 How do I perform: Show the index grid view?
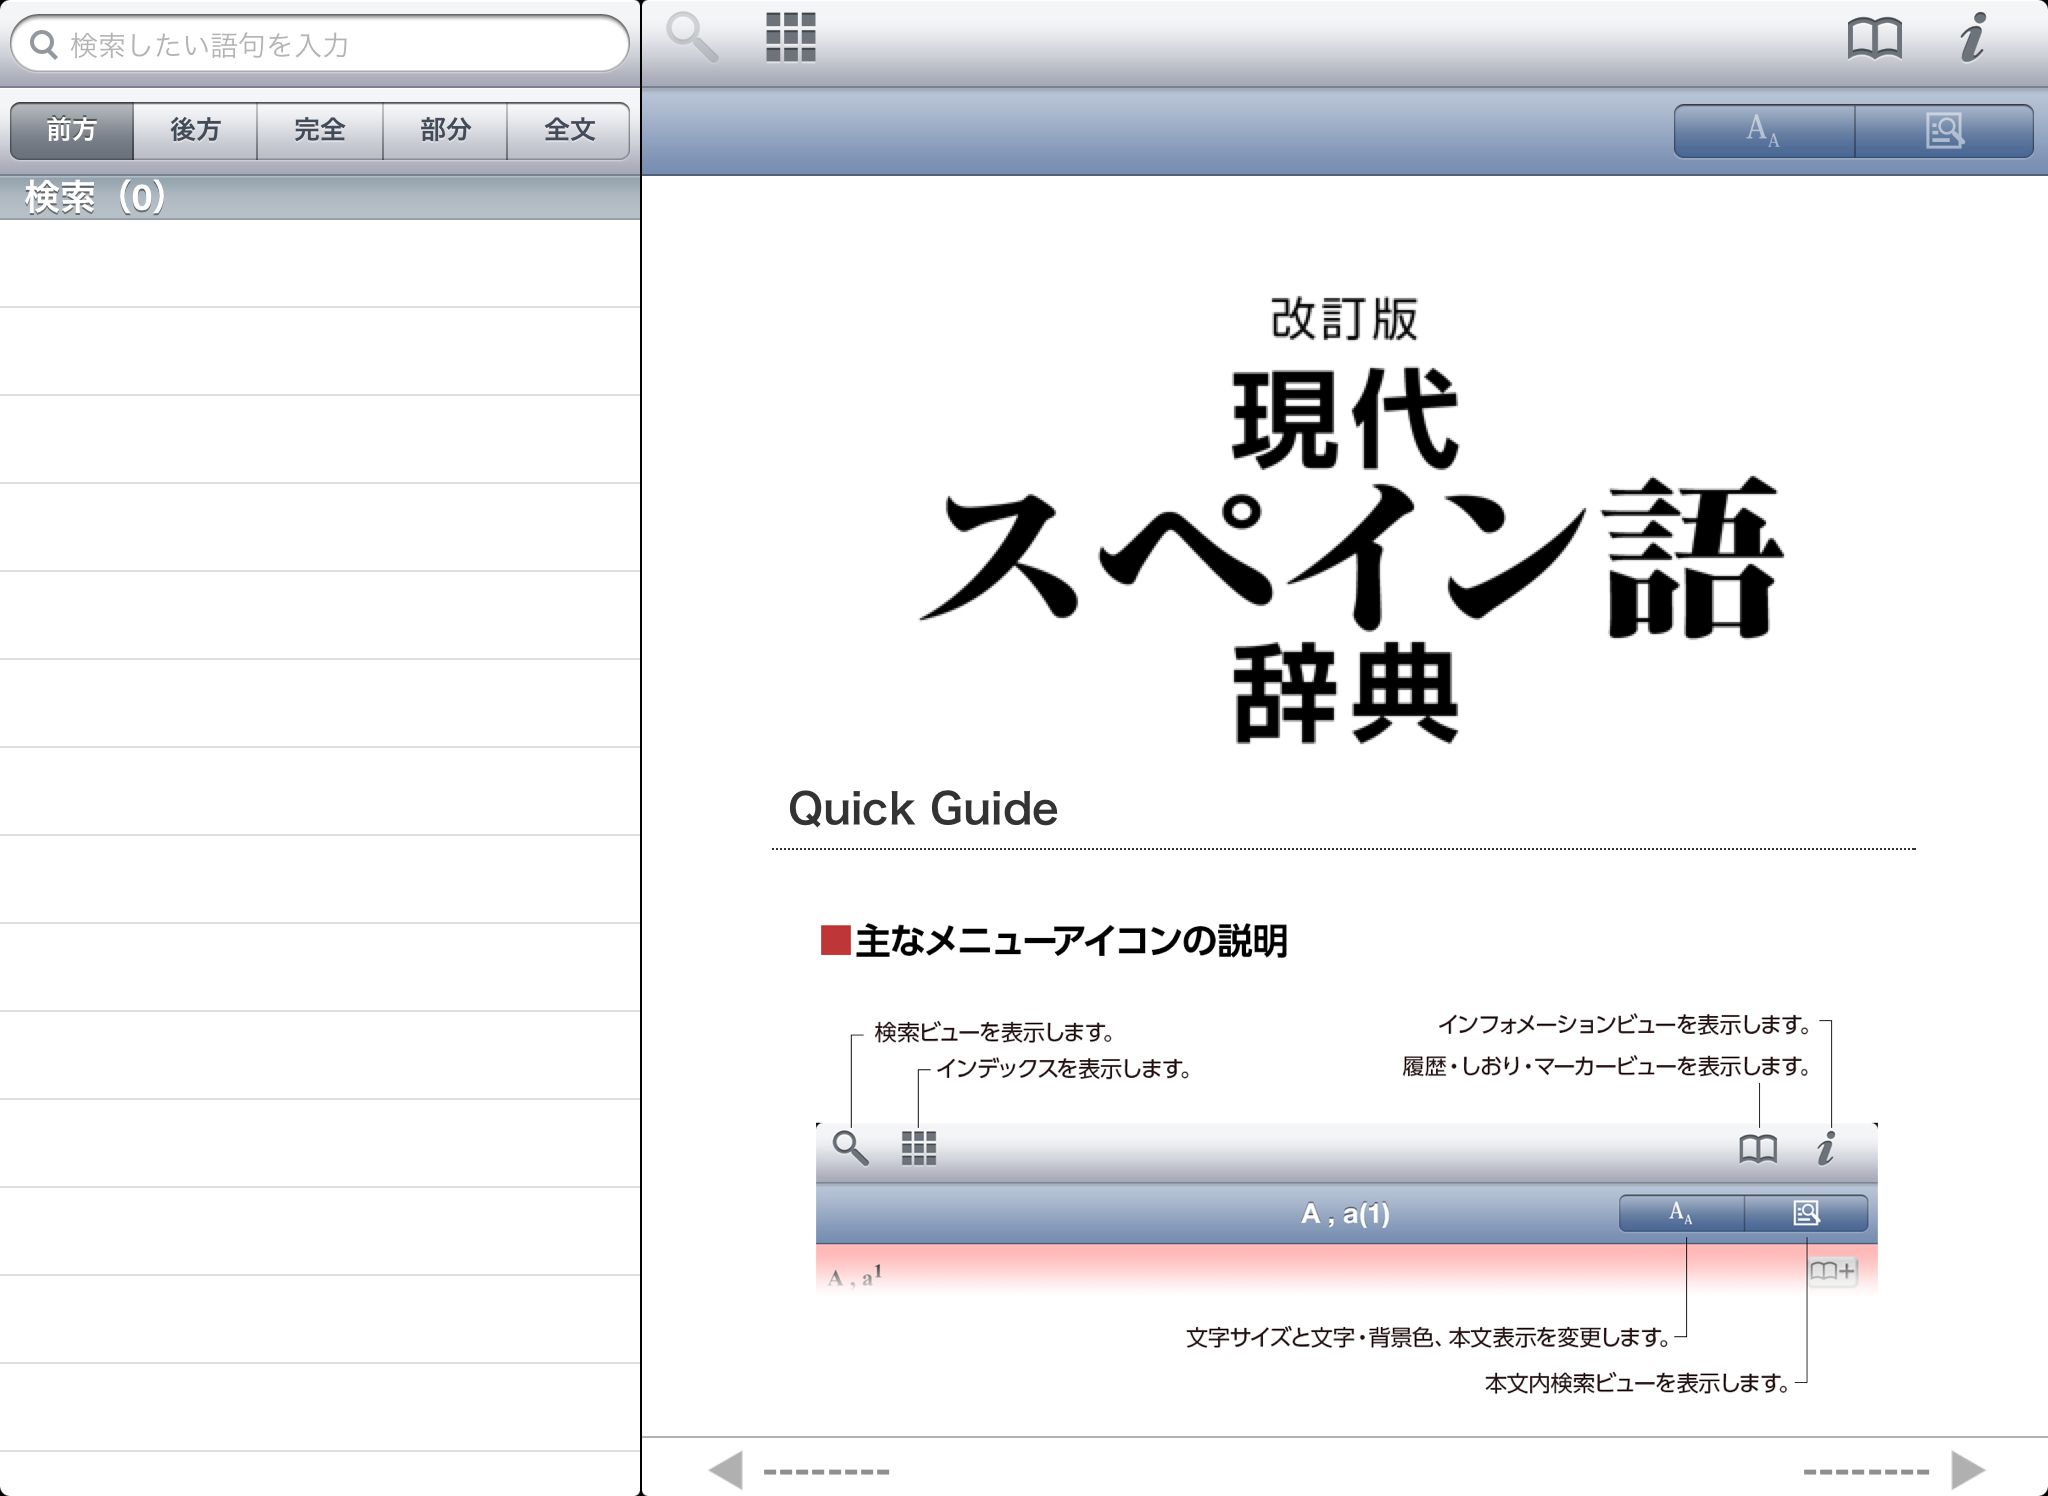pos(790,38)
